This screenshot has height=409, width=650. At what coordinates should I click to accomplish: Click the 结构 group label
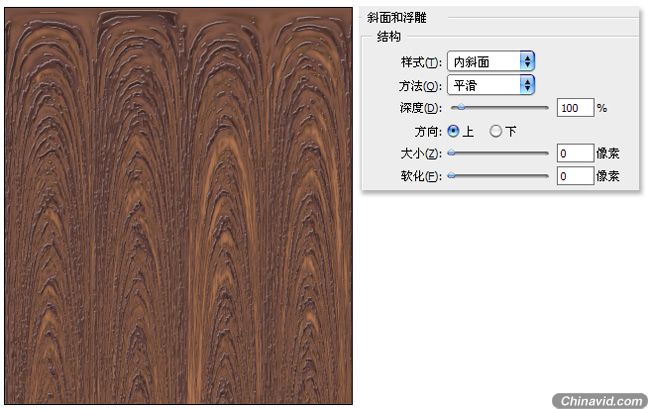click(389, 37)
